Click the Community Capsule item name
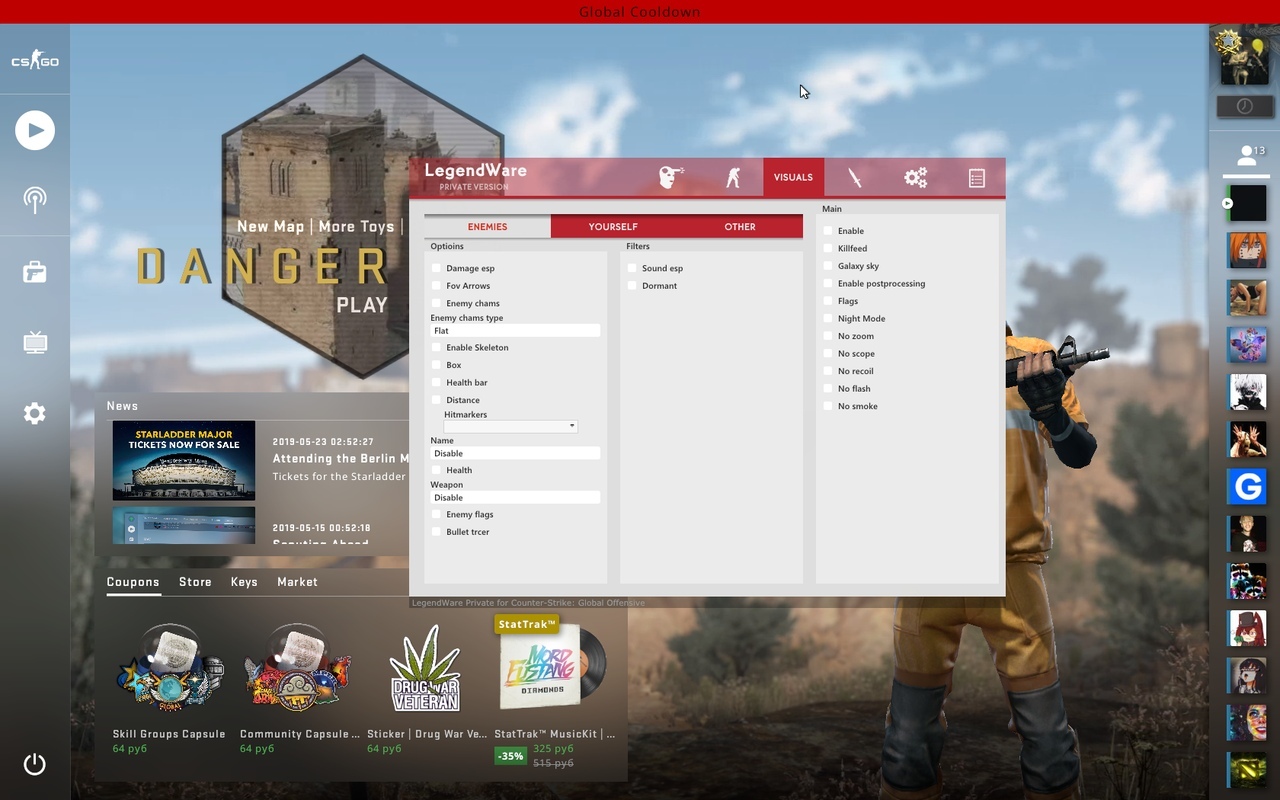Viewport: 1280px width, 800px height. 300,734
